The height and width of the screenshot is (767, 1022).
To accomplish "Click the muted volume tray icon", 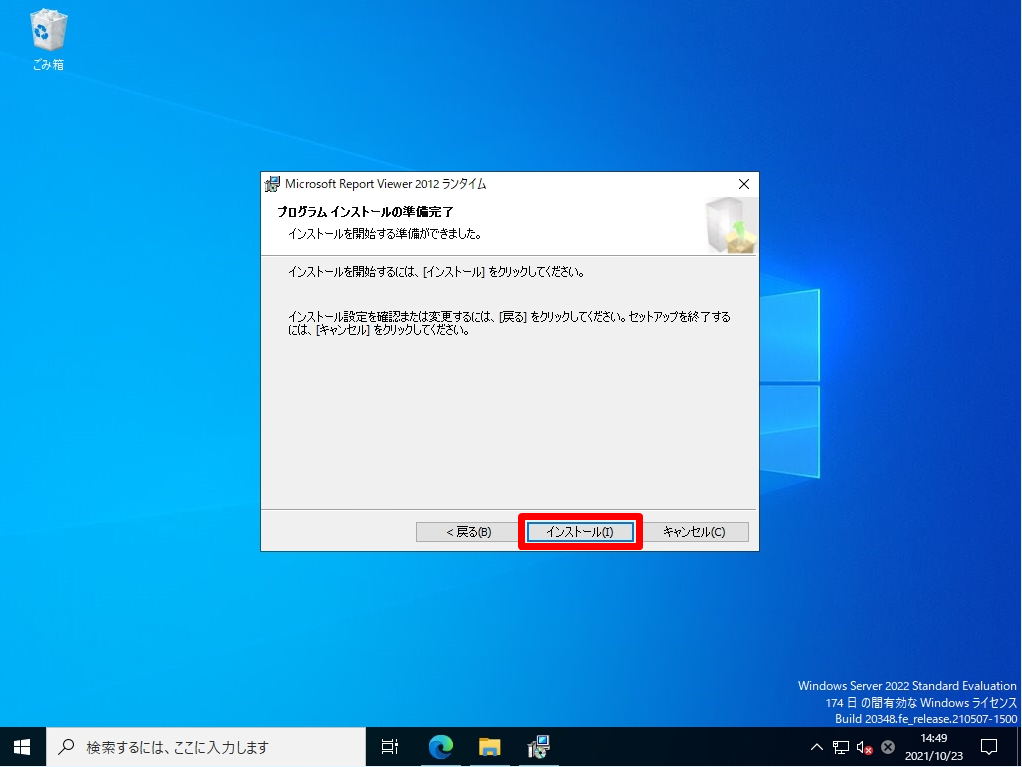I will click(864, 747).
